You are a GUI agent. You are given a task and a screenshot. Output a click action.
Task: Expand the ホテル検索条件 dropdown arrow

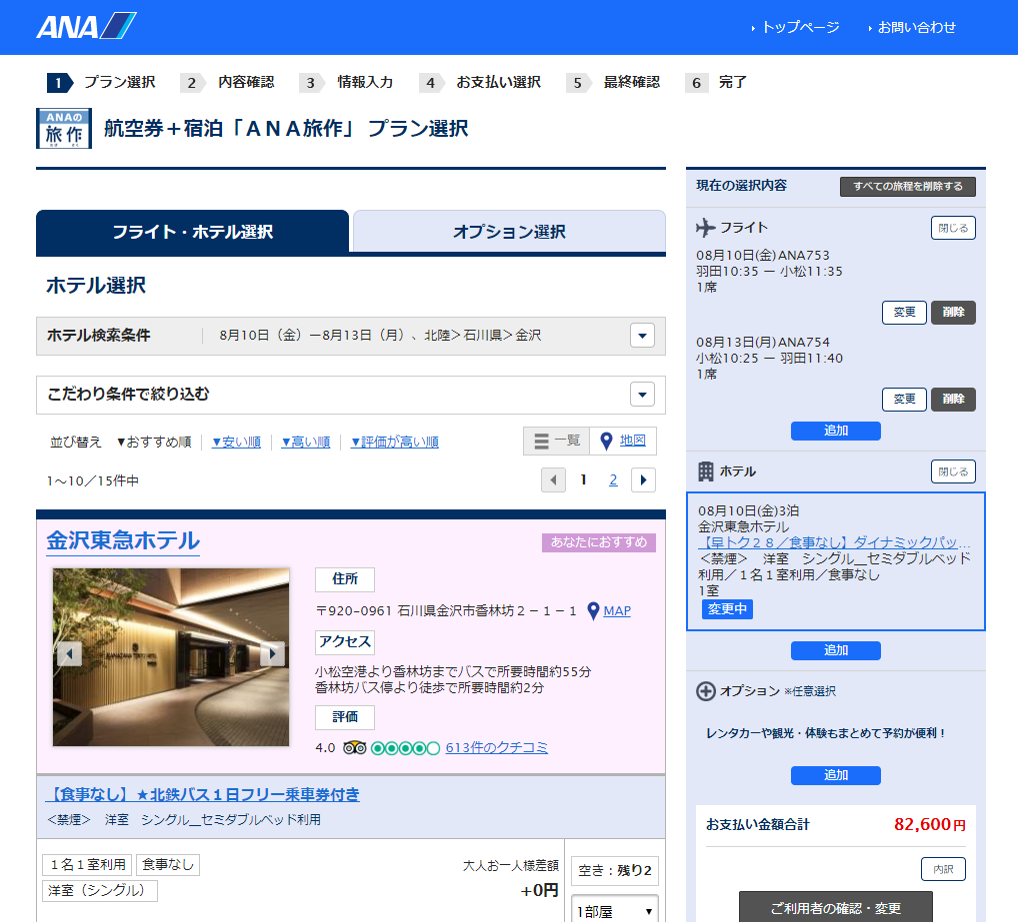pos(642,336)
